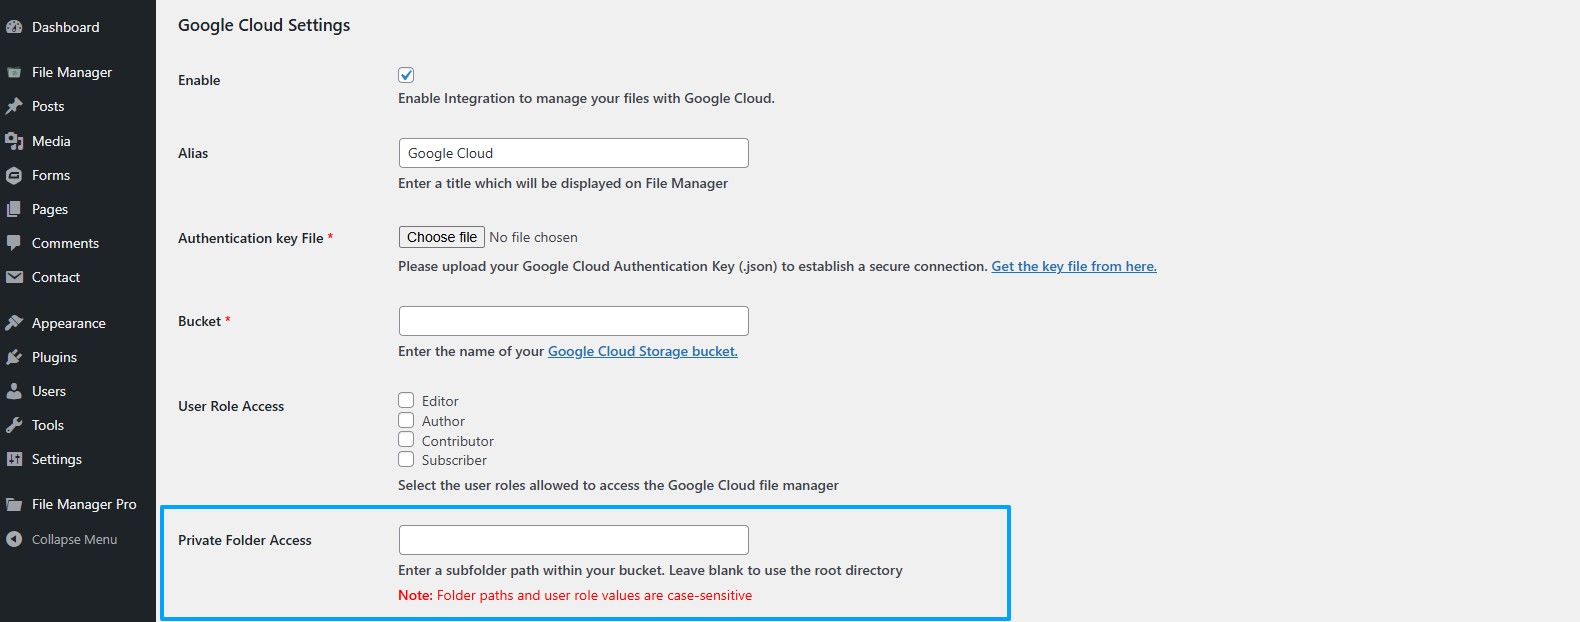Go to Settings menu item
1580x622 pixels.
[x=57, y=459]
